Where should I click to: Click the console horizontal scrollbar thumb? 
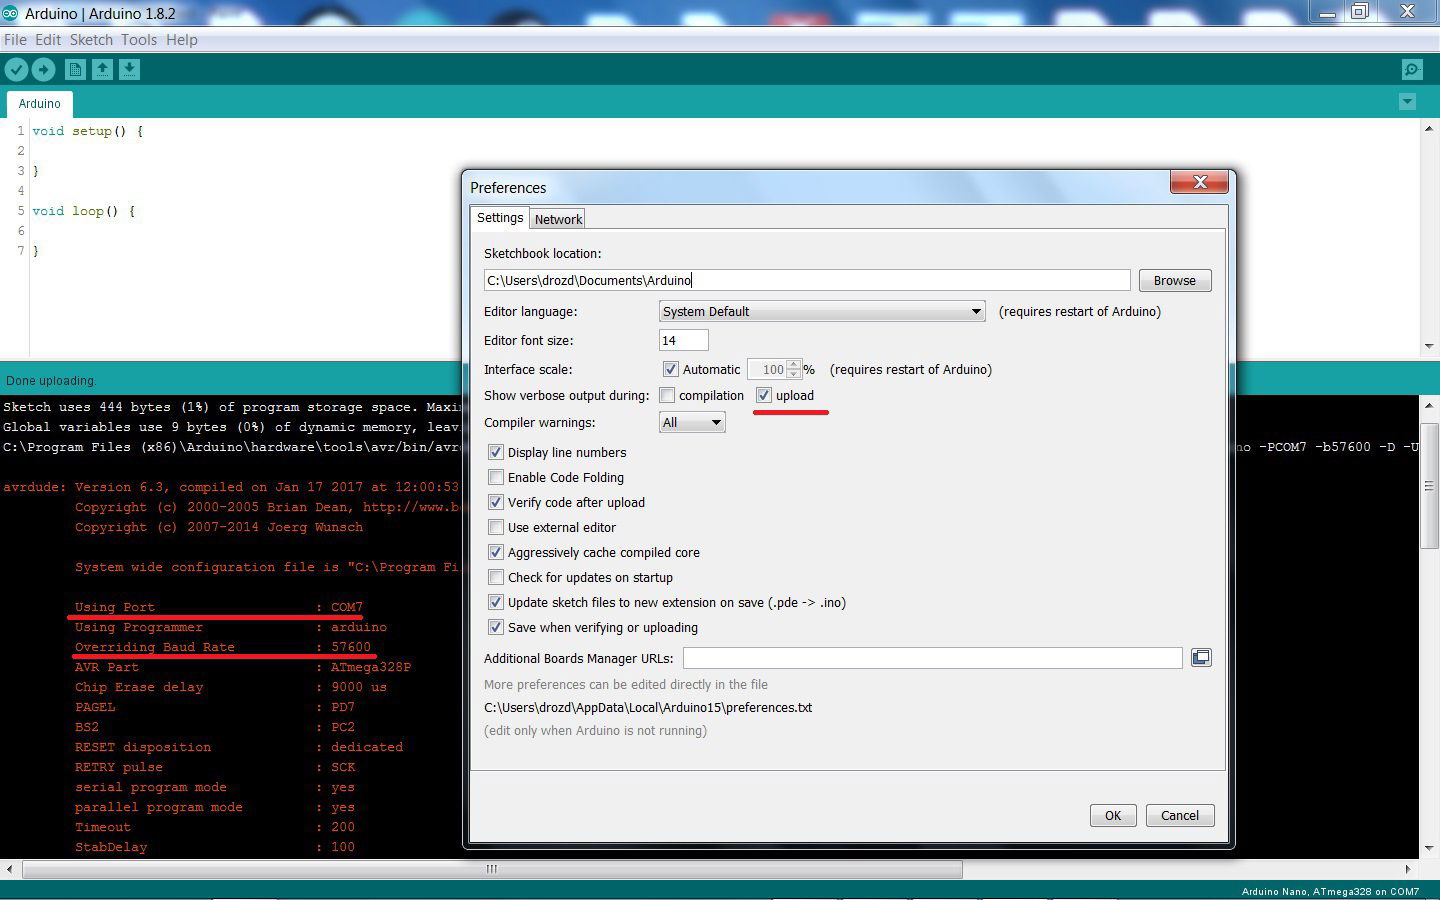(x=492, y=869)
